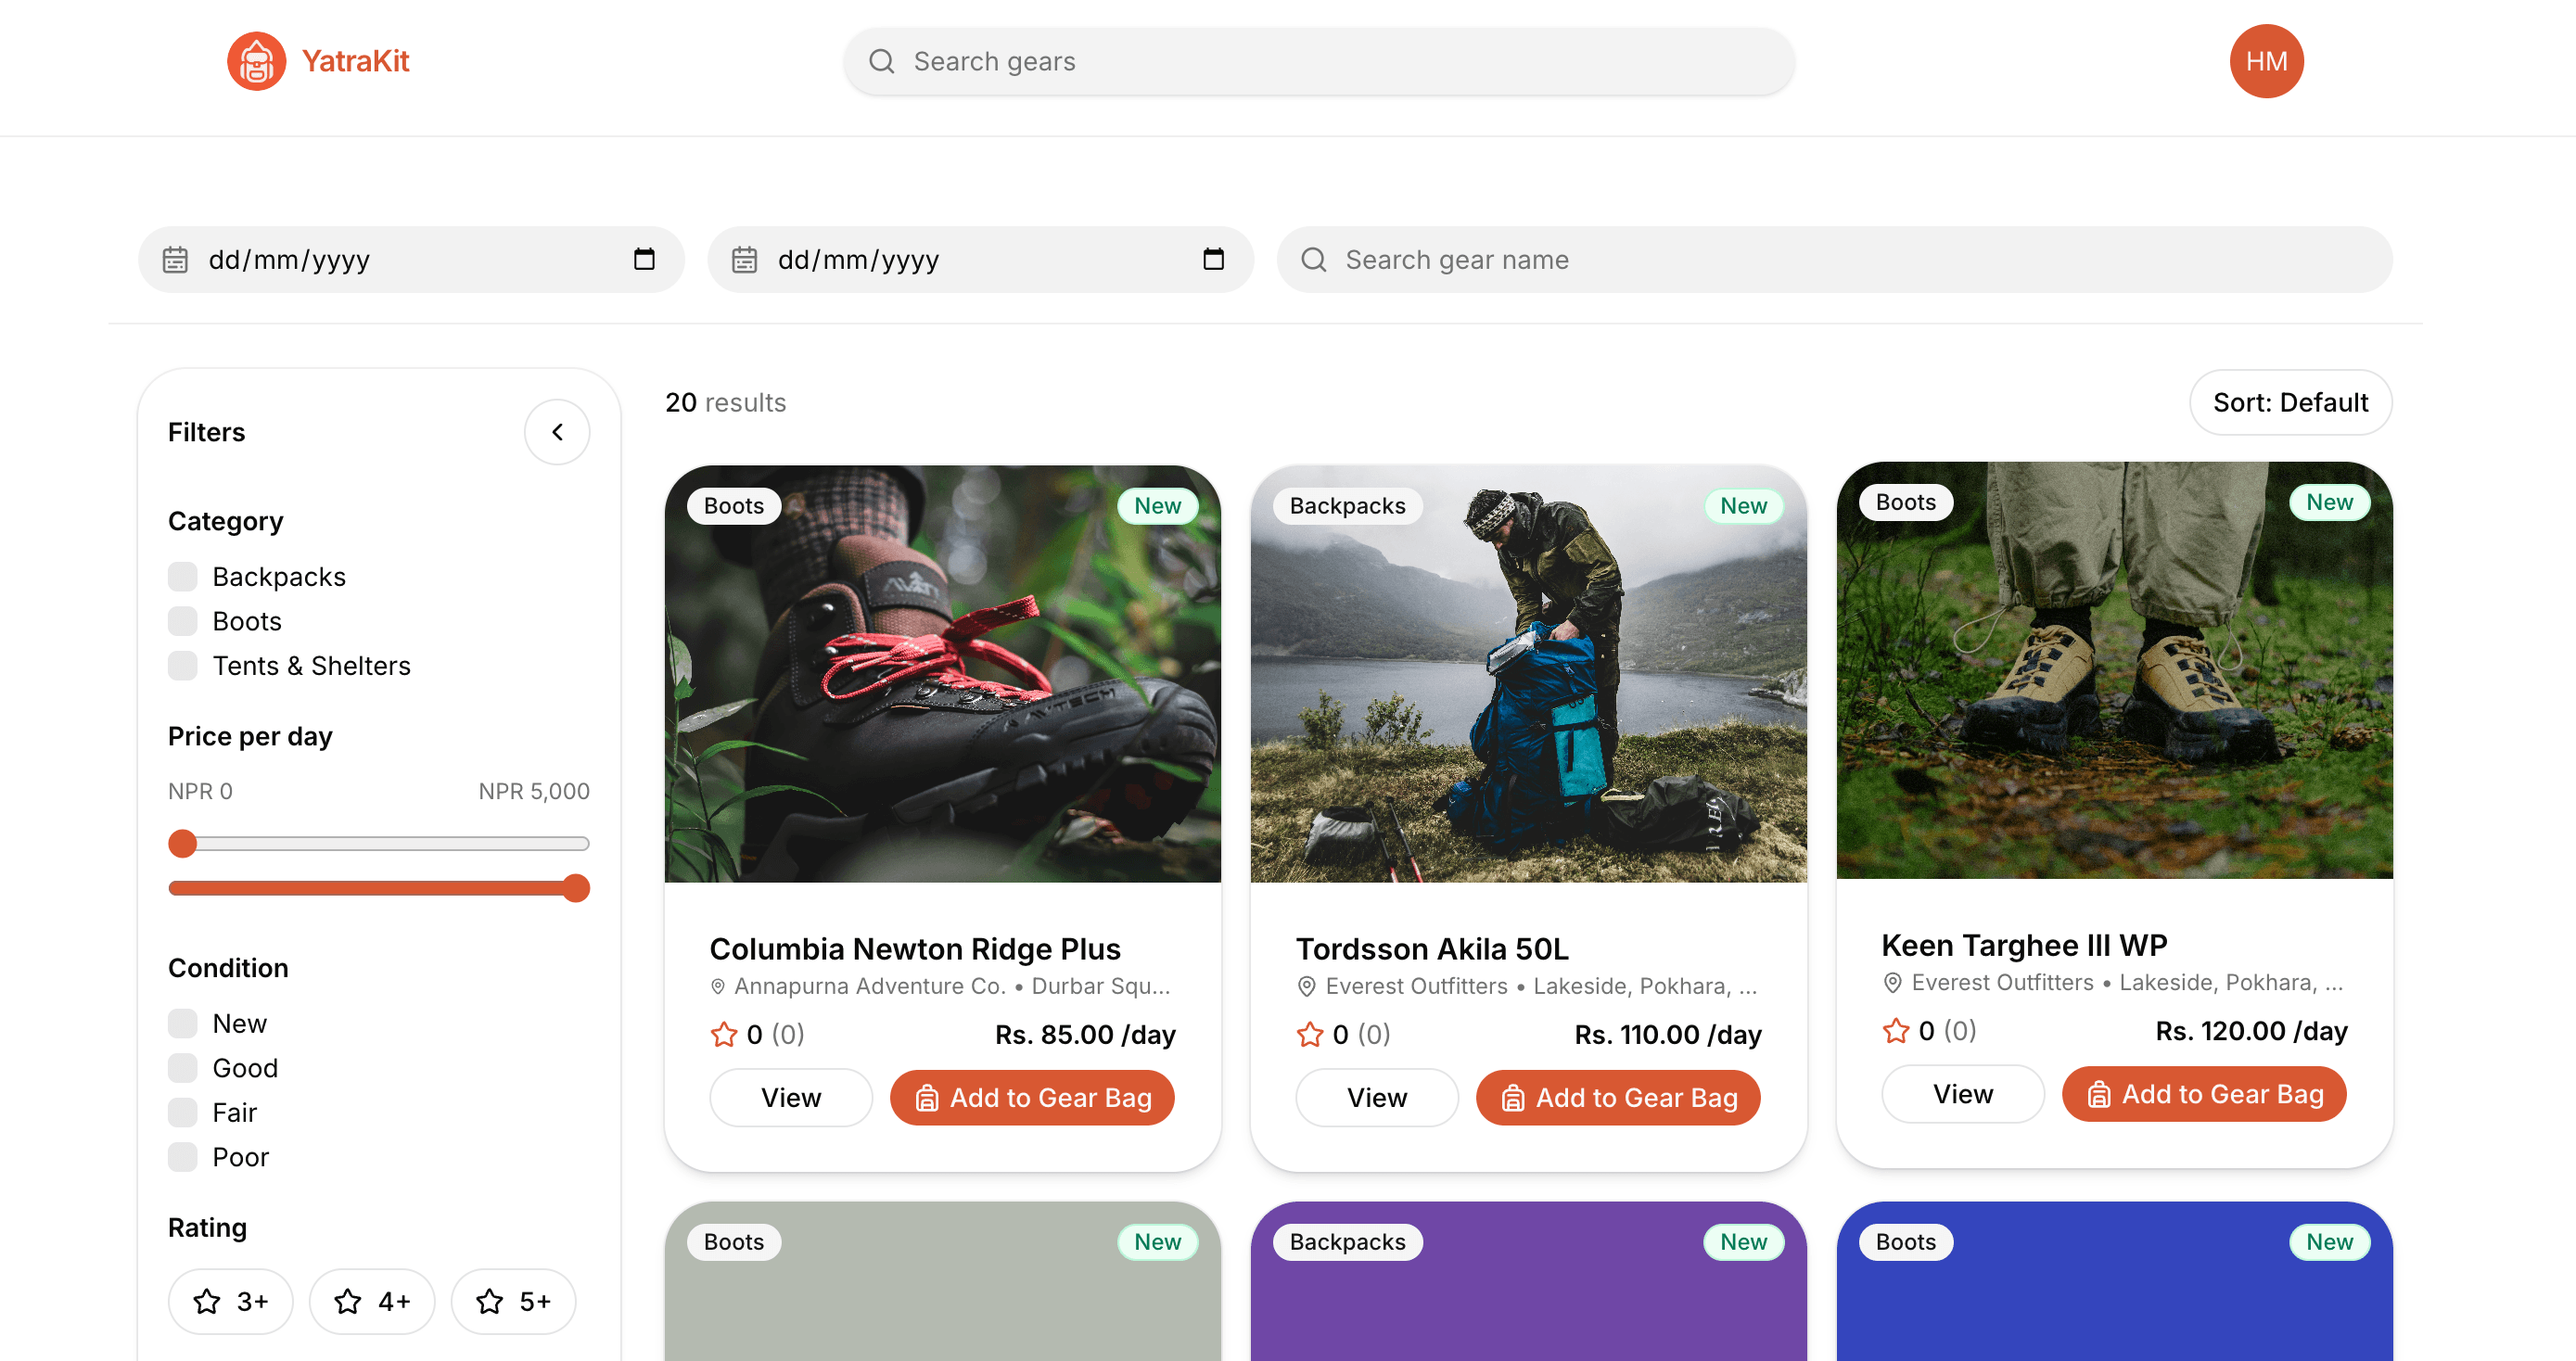Click star rating icon on Tordsson Akila 50L
This screenshot has width=2576, height=1361.
click(x=1309, y=1034)
